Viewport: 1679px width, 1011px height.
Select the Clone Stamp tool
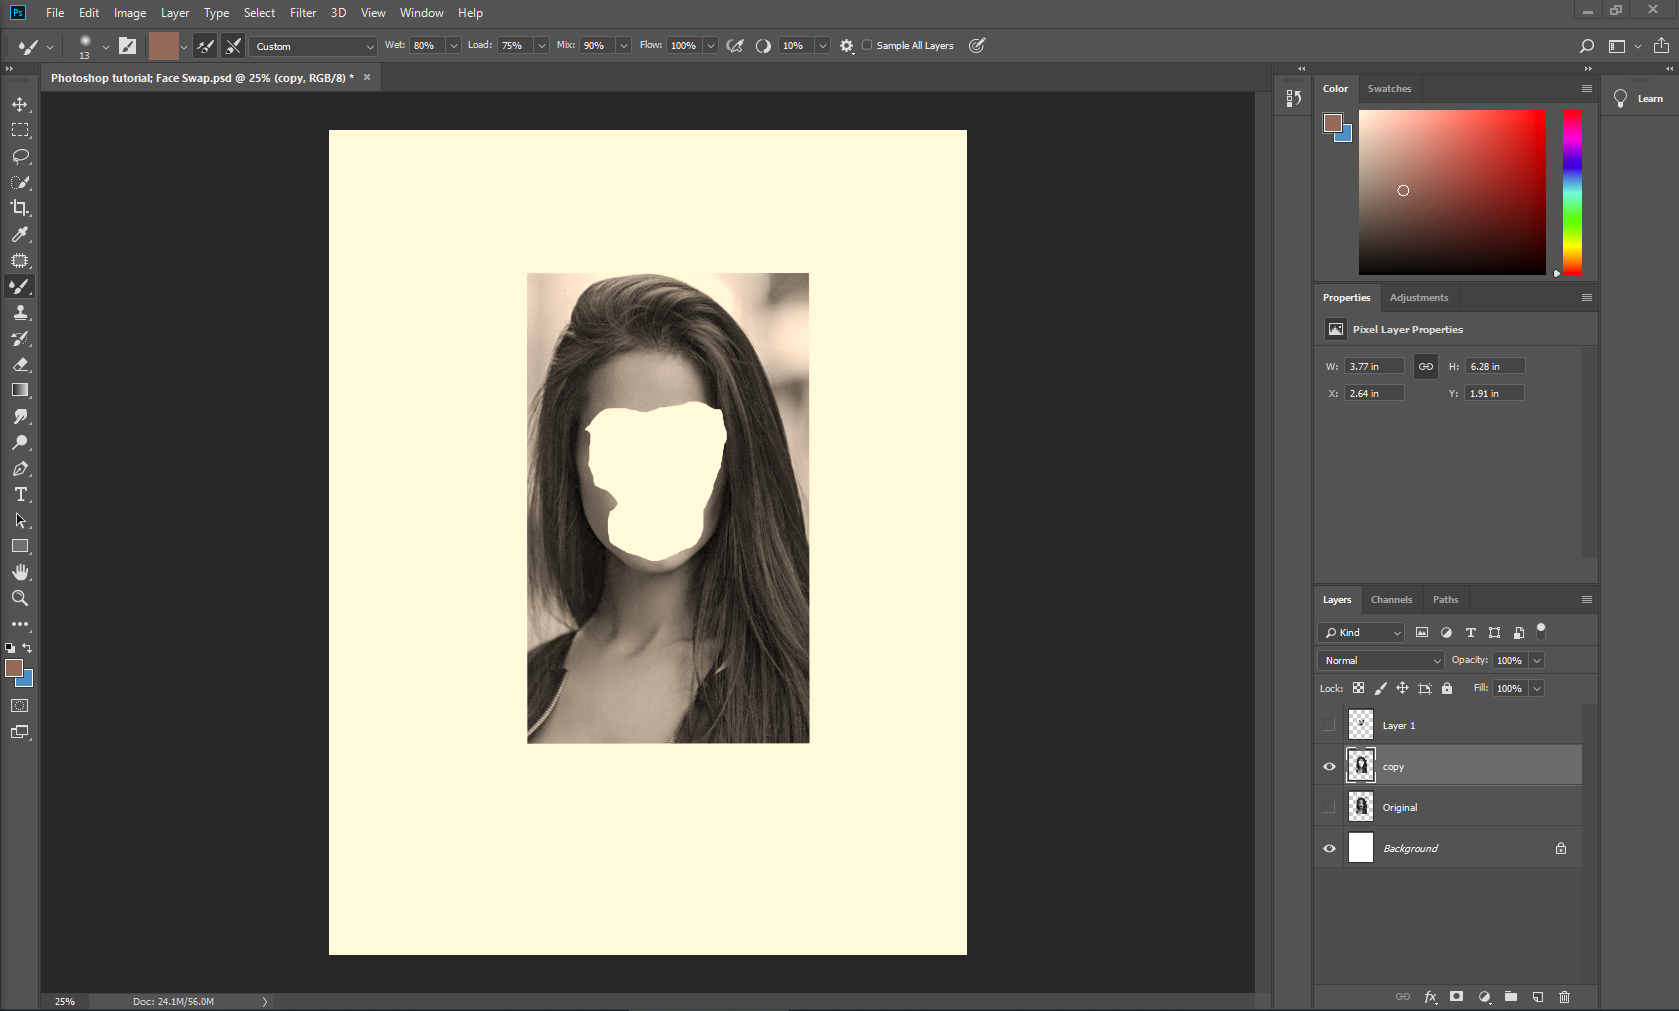click(x=20, y=312)
